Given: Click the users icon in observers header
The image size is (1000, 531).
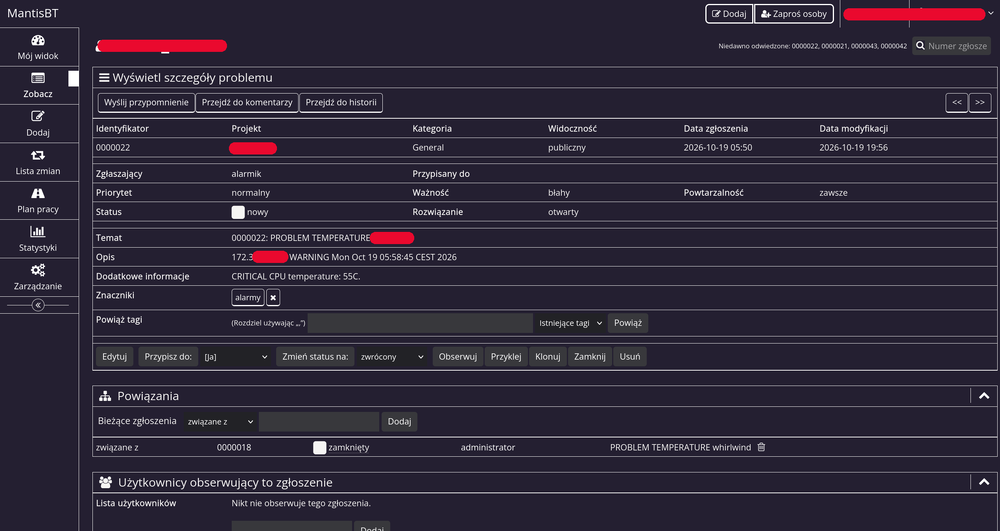Looking at the screenshot, I should (105, 483).
